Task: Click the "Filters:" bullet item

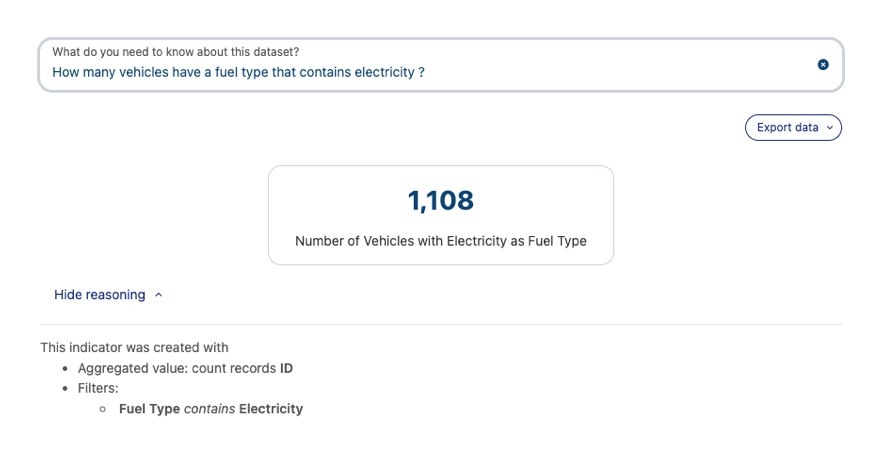Action: pos(98,388)
